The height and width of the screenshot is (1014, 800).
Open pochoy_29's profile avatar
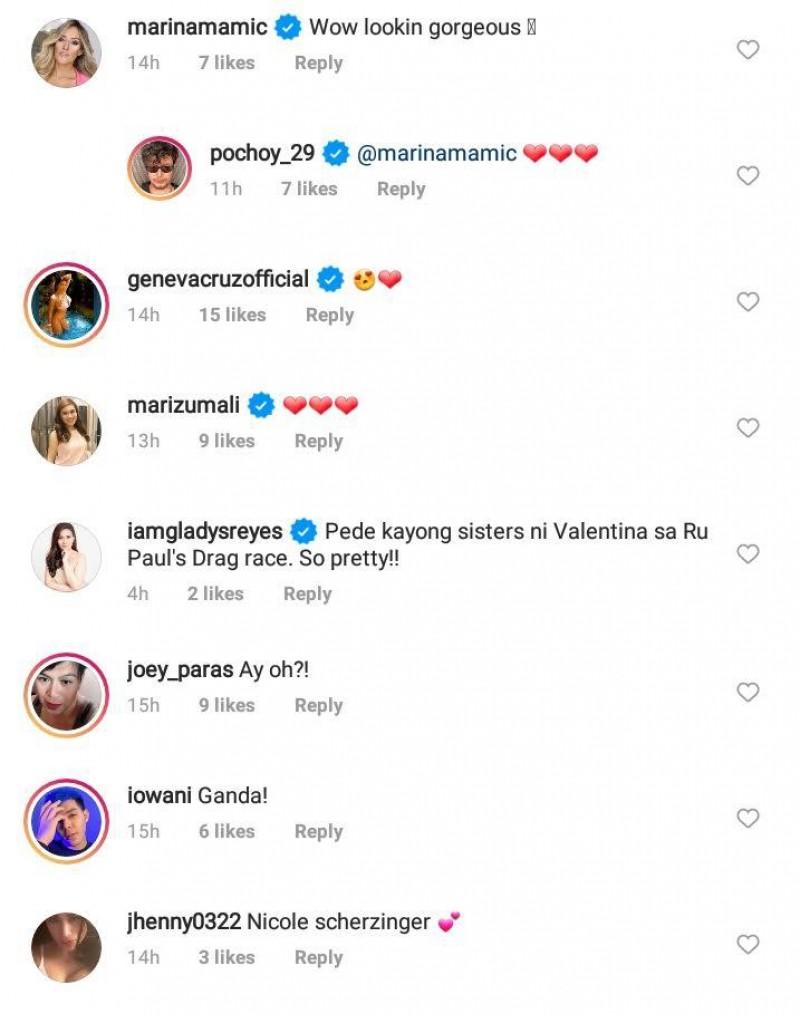click(x=160, y=168)
